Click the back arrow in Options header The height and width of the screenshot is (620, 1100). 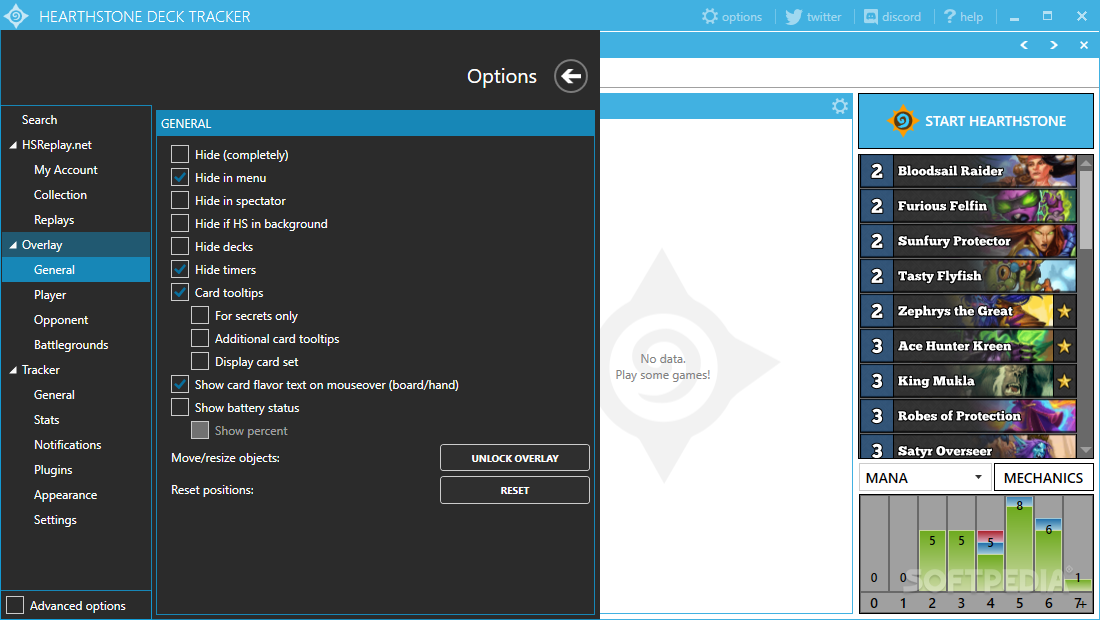coord(571,76)
